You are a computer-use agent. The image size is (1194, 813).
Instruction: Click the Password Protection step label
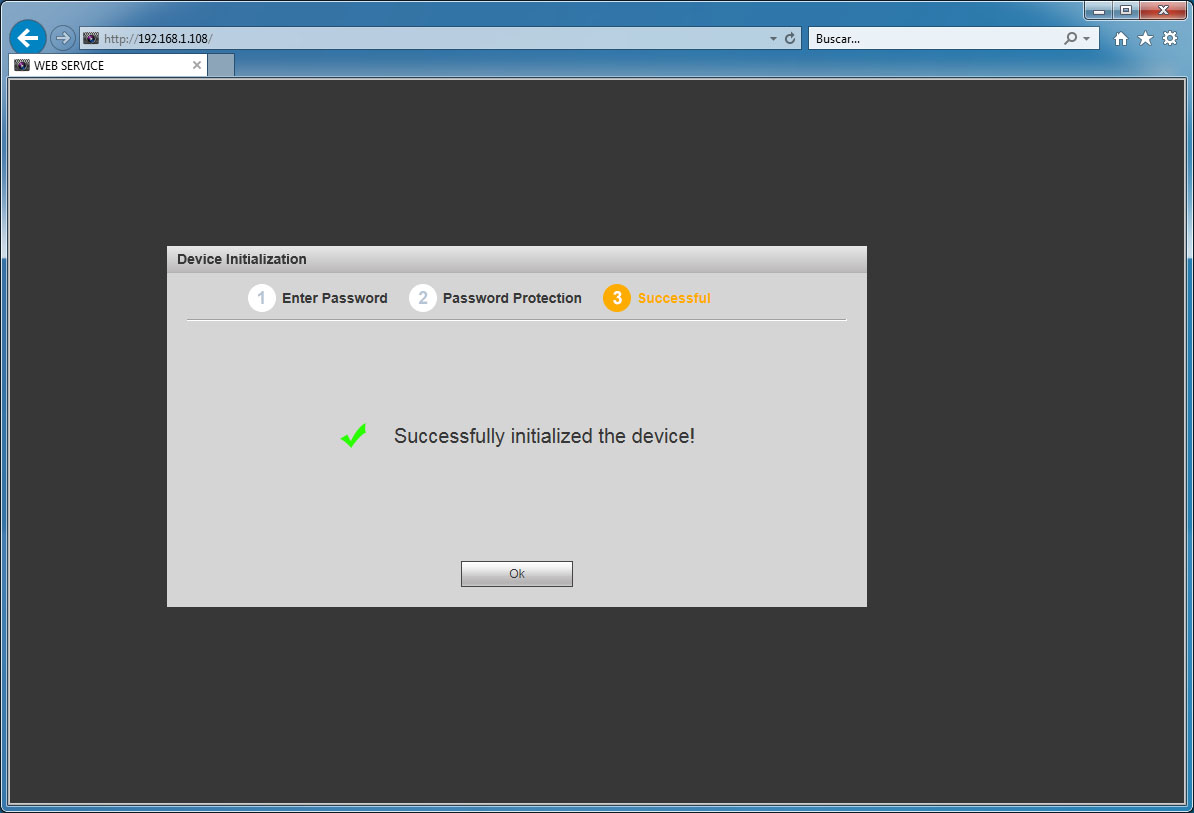pos(512,298)
